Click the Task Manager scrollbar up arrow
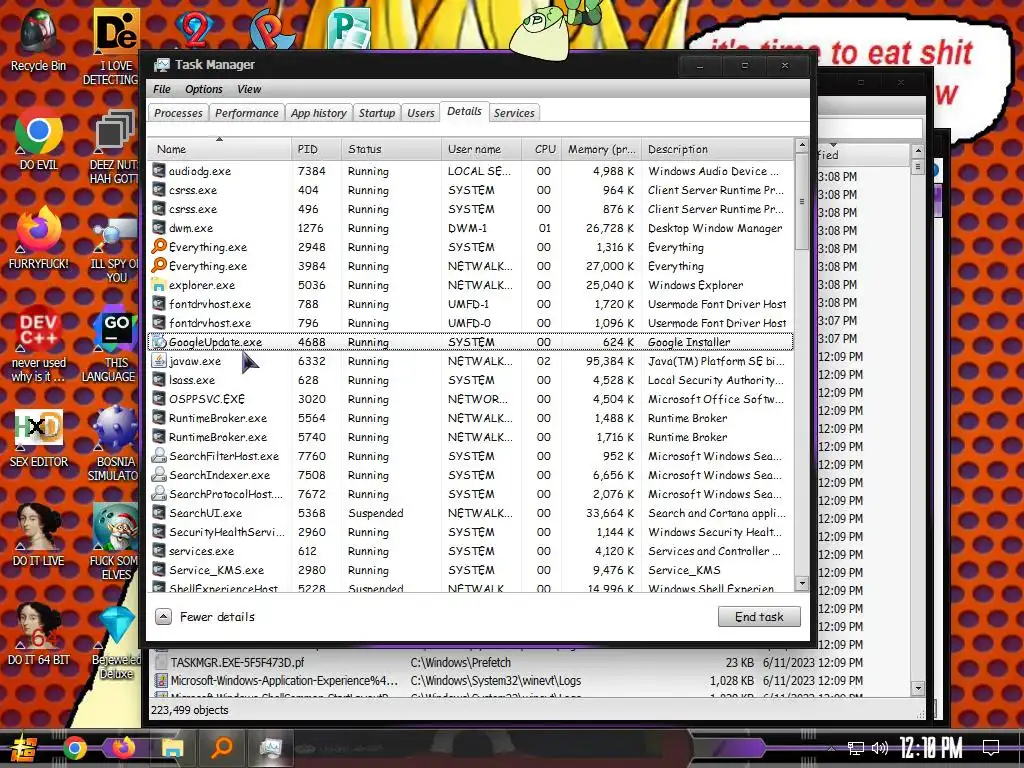Screen dimensions: 1024x768 tap(802, 145)
